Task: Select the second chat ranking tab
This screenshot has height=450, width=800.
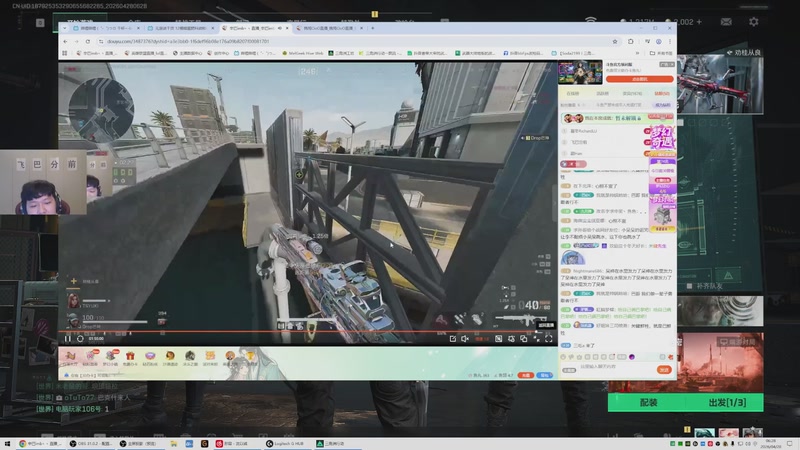Action: click(603, 94)
